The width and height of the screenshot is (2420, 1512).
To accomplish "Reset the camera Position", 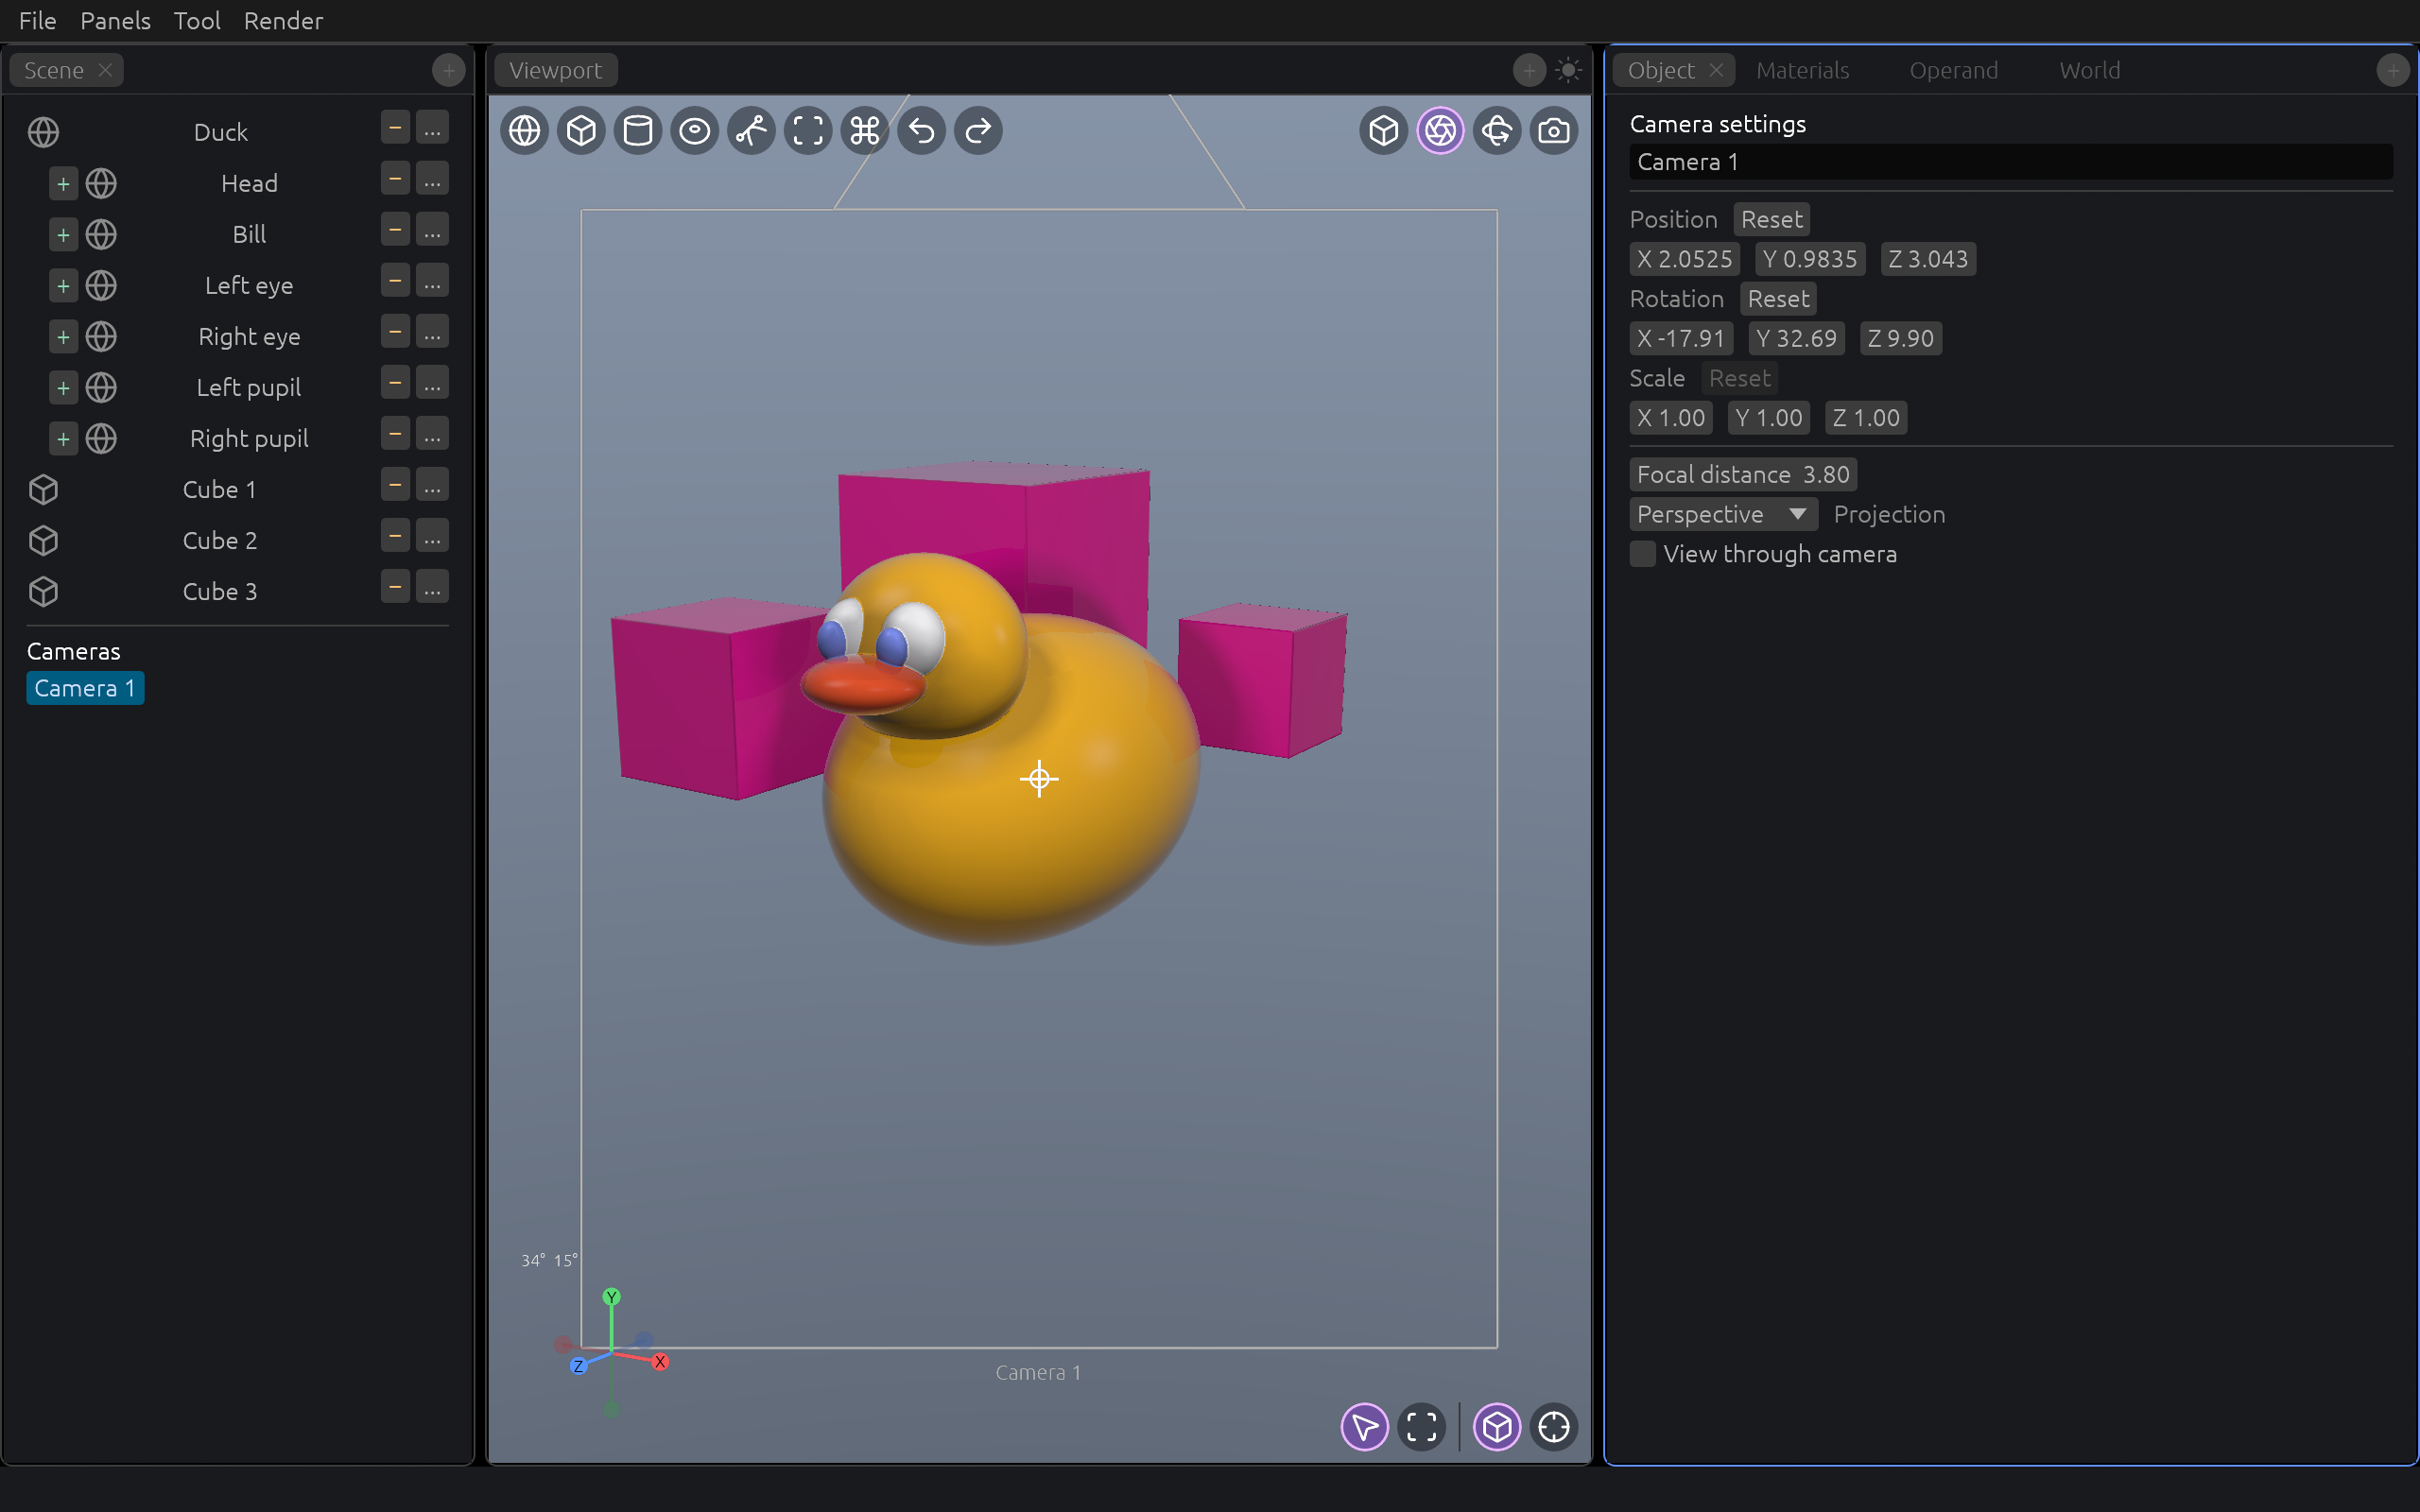I will coord(1771,219).
